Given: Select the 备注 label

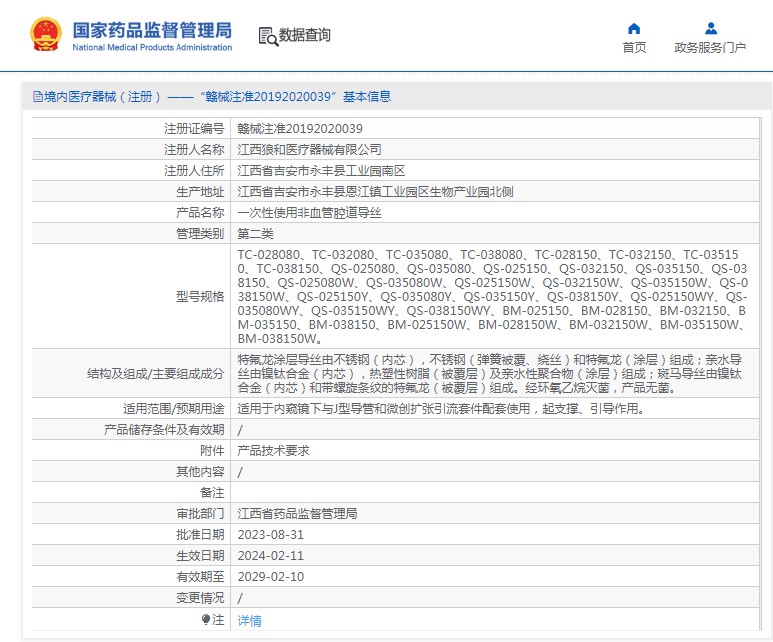Looking at the screenshot, I should click(212, 493).
